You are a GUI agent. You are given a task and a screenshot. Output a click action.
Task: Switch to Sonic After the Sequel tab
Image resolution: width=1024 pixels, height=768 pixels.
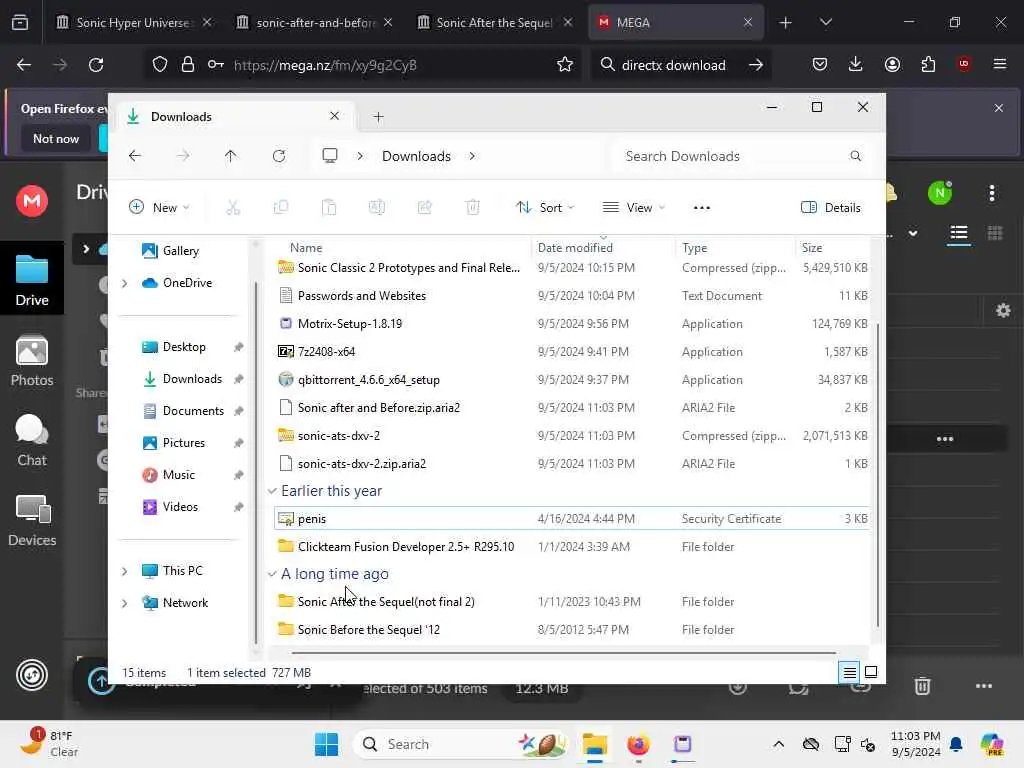[x=495, y=23]
